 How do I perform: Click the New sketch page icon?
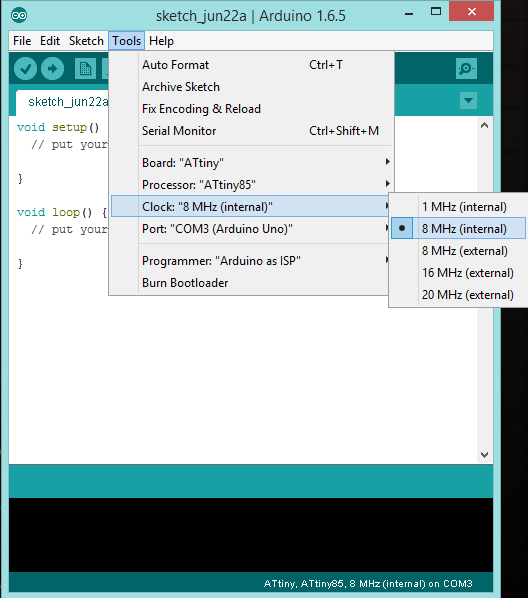[x=85, y=69]
